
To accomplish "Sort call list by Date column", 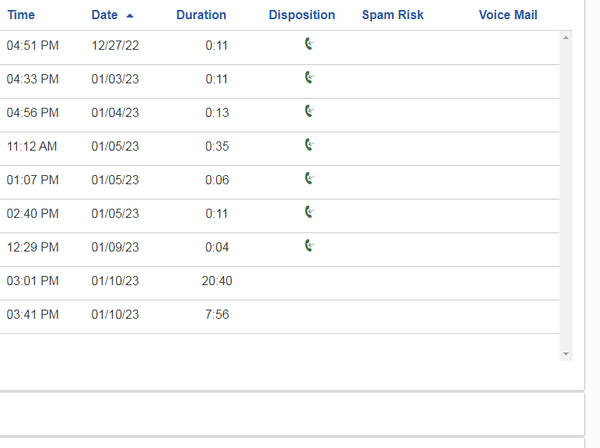I will [104, 15].
